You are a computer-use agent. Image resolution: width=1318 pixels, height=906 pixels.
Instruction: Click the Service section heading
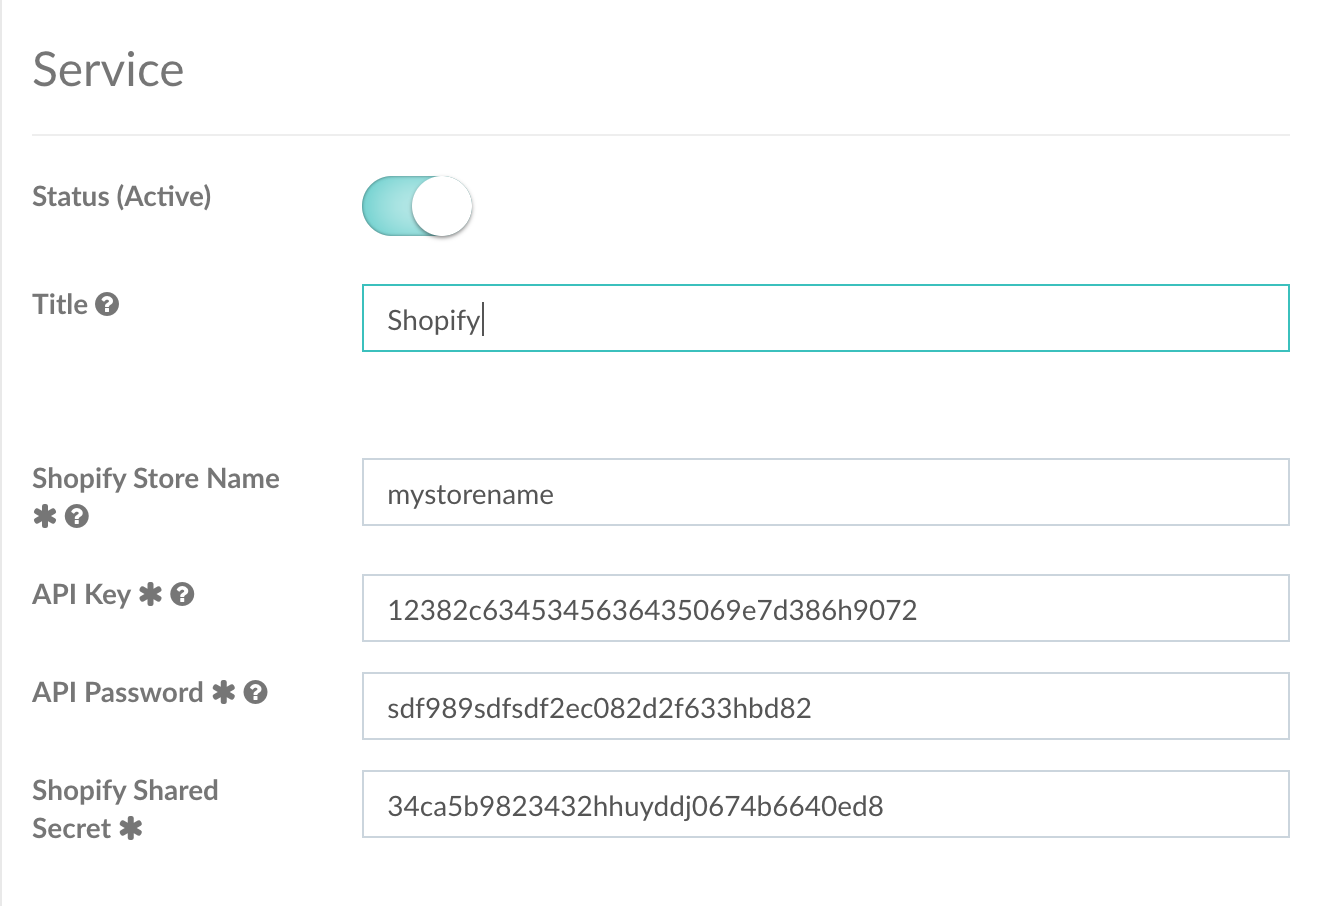pos(108,70)
